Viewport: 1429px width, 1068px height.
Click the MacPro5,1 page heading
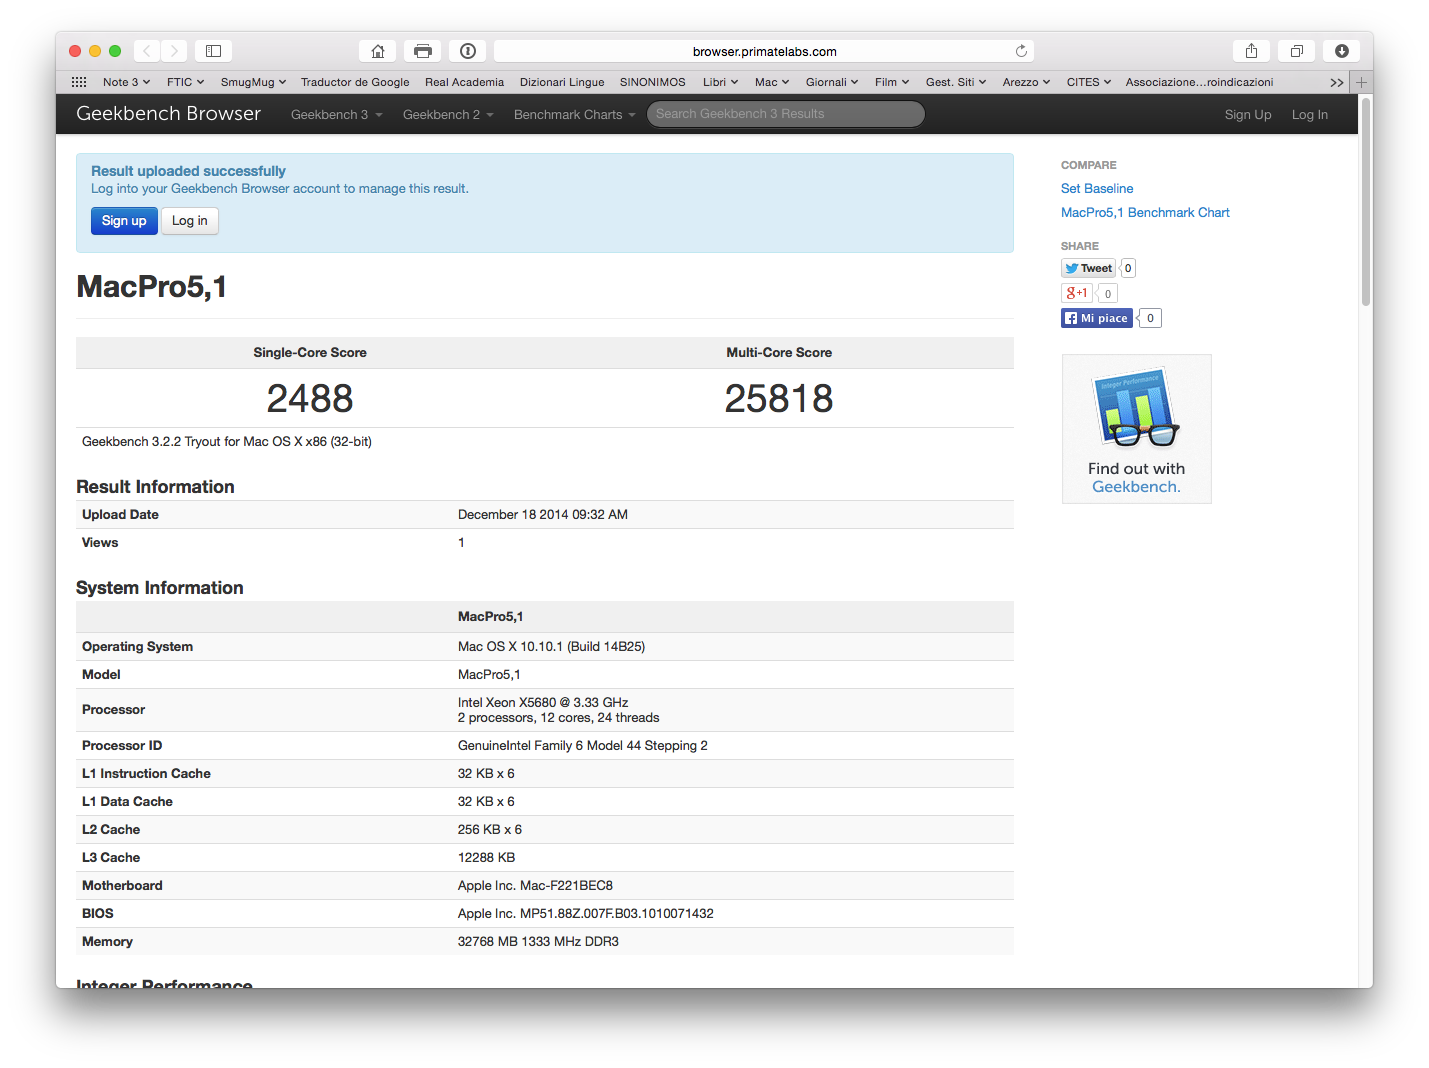(x=151, y=287)
